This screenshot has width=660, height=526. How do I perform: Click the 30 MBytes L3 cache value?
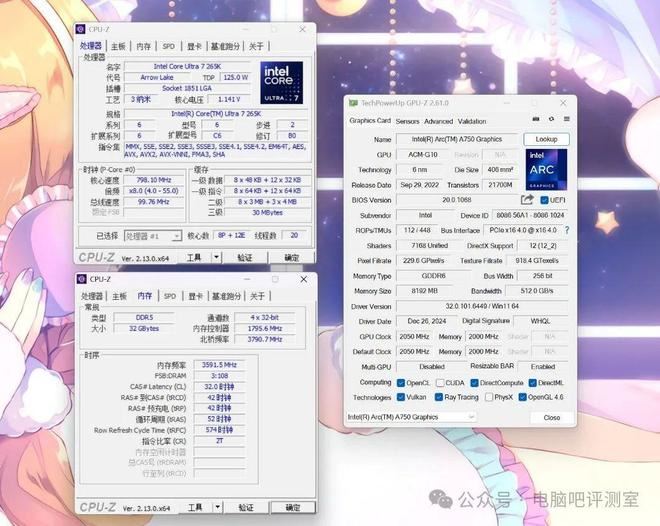tap(267, 213)
